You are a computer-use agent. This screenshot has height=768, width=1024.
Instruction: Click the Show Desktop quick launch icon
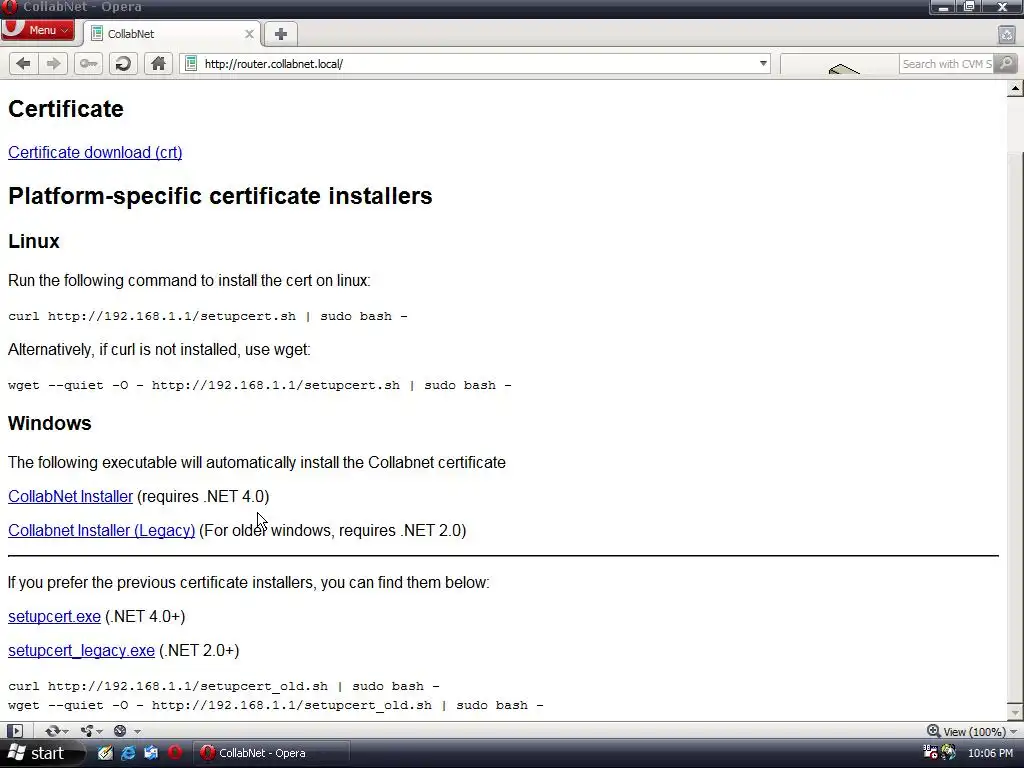click(x=151, y=753)
